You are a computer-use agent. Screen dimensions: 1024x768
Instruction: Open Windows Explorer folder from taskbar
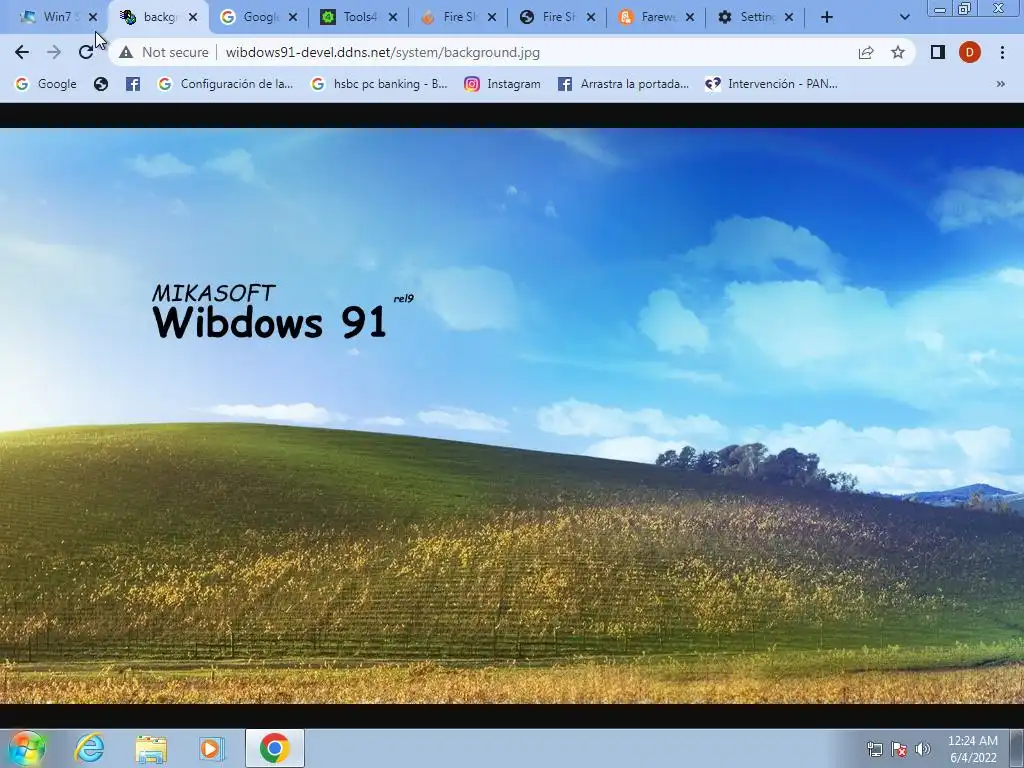(151, 748)
